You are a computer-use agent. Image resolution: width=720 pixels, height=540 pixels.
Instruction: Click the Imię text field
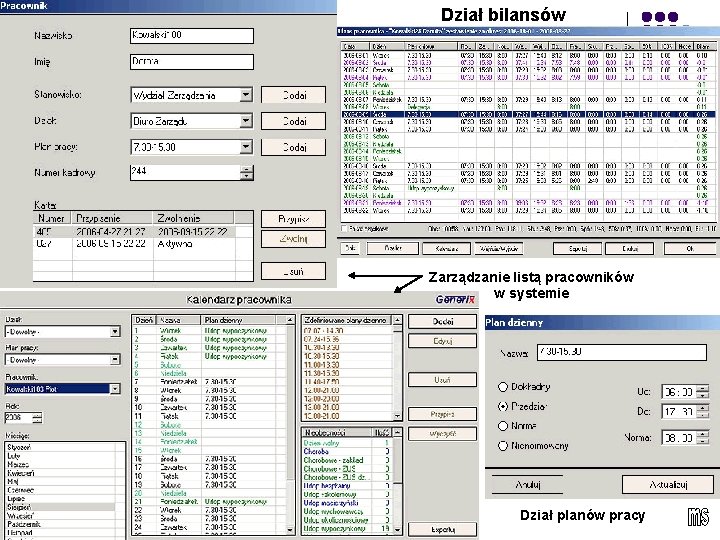[191, 62]
